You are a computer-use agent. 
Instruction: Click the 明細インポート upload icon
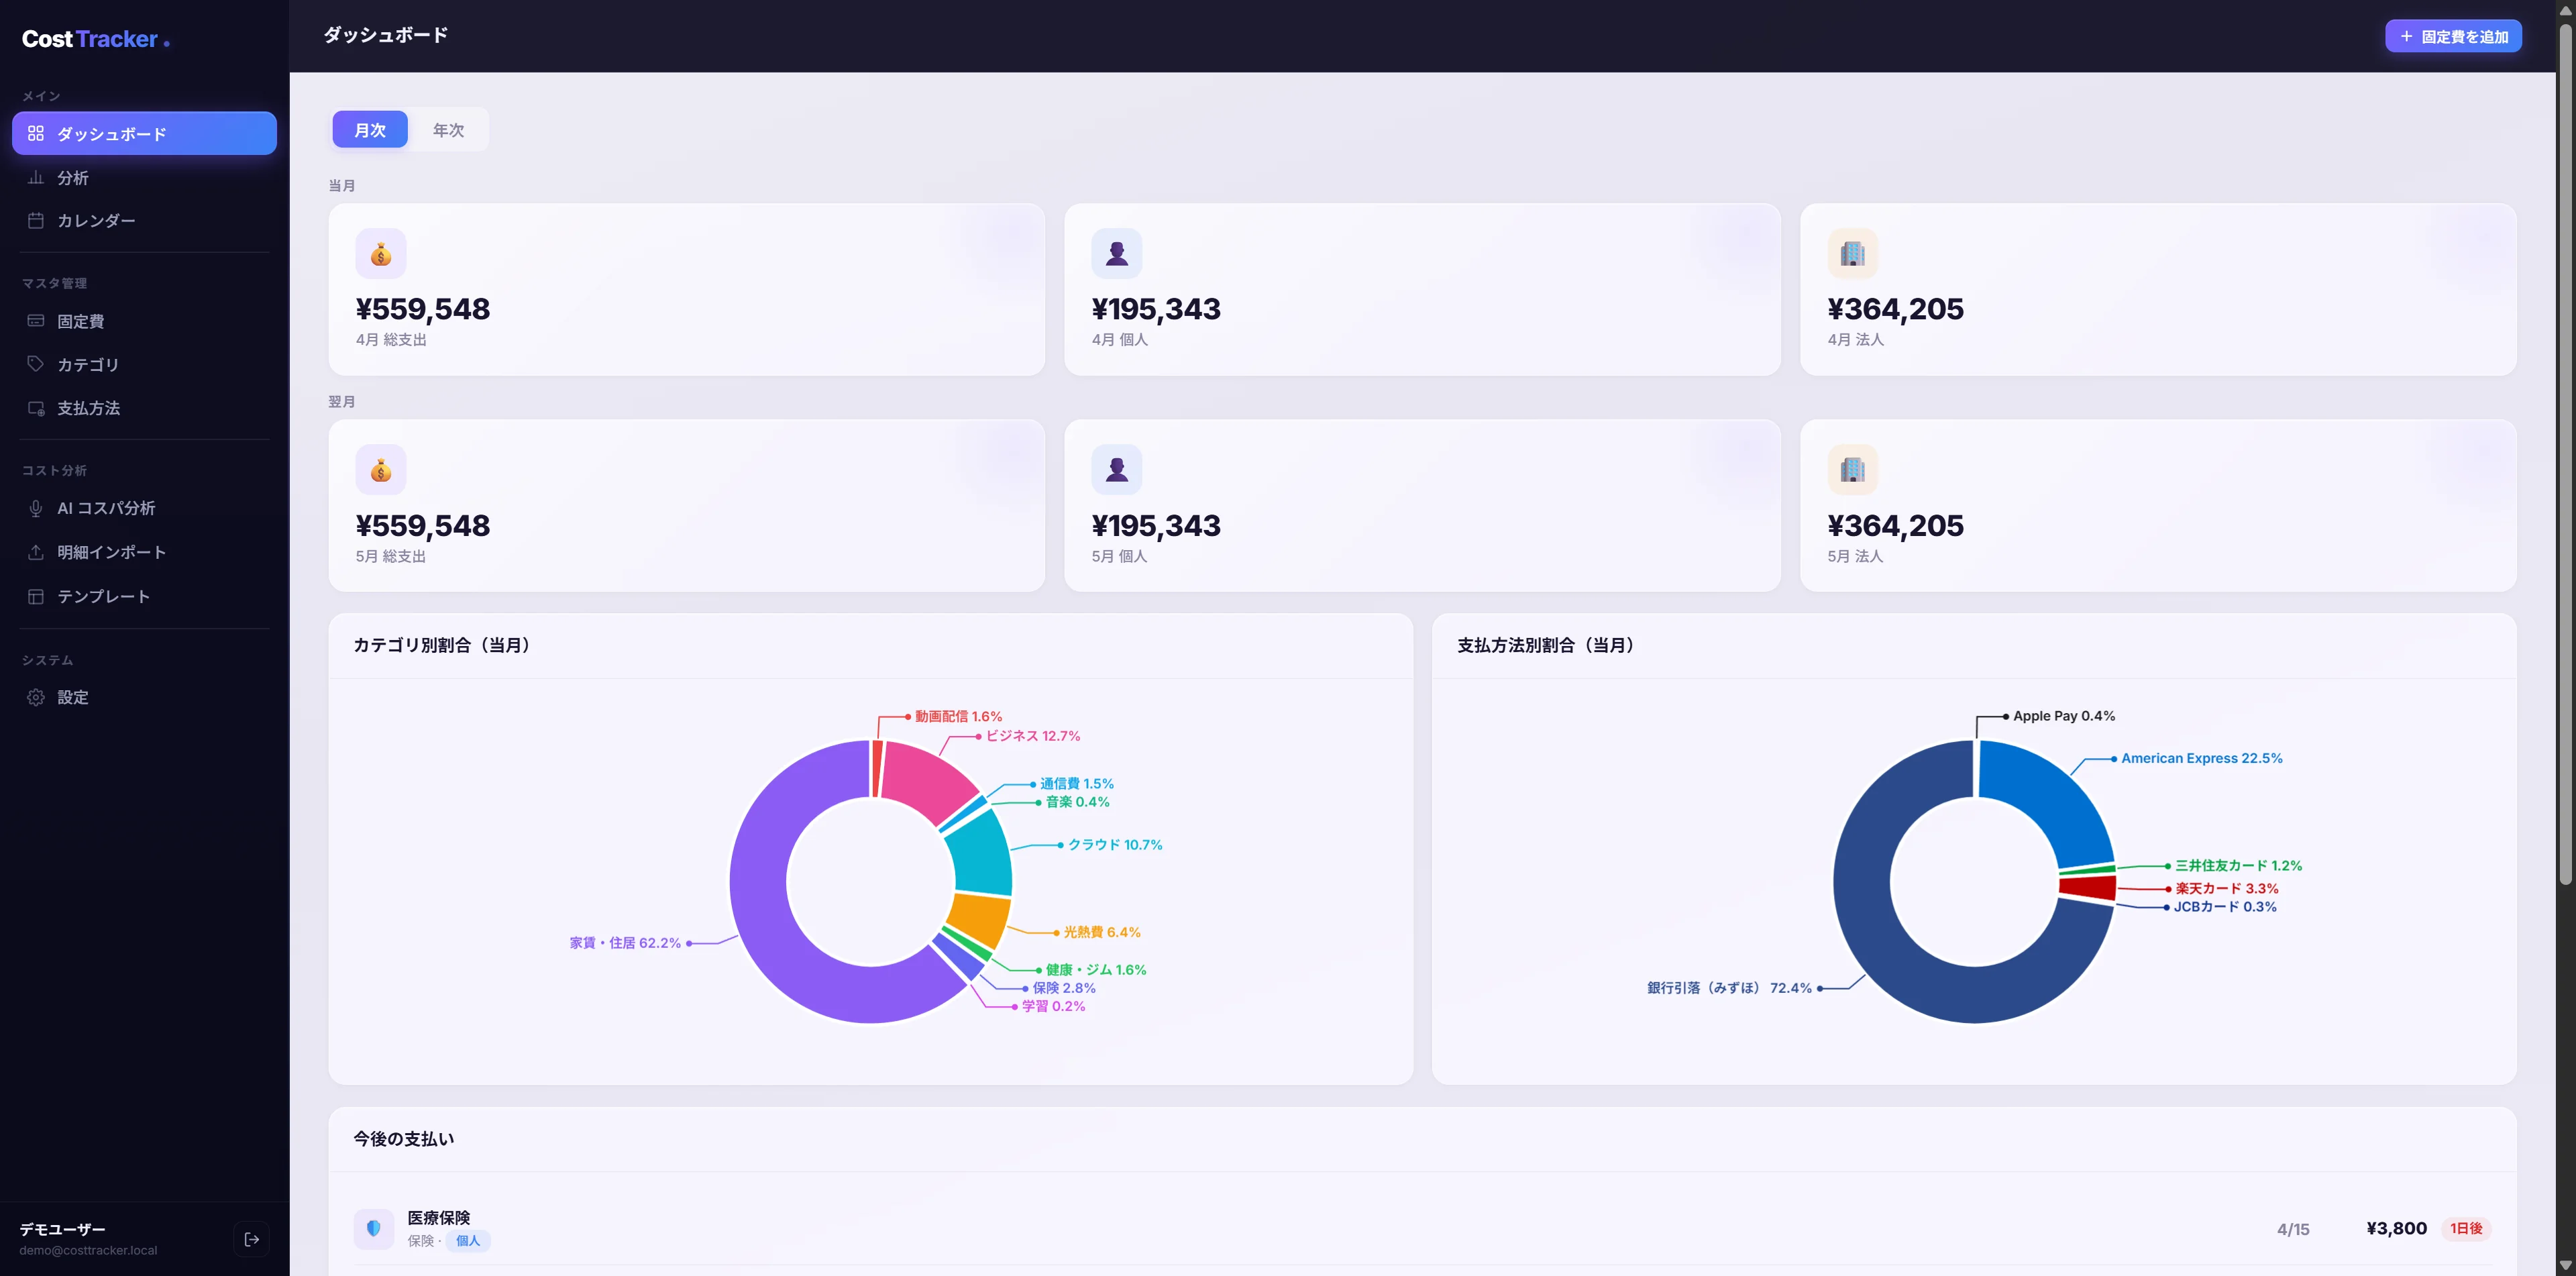pyautogui.click(x=36, y=552)
